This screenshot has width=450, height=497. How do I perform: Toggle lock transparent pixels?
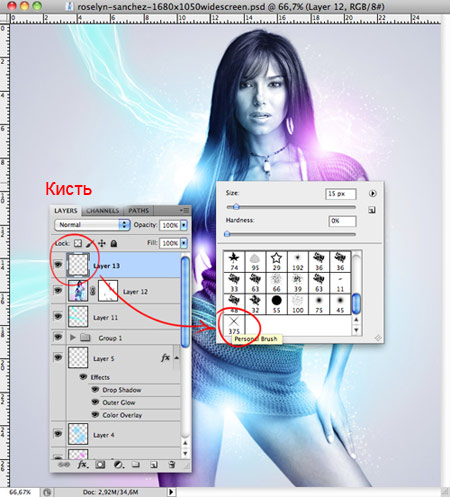click(78, 243)
